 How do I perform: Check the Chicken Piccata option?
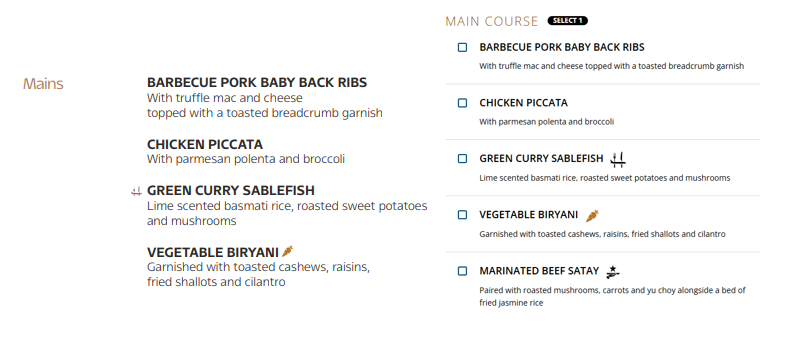pyautogui.click(x=462, y=103)
